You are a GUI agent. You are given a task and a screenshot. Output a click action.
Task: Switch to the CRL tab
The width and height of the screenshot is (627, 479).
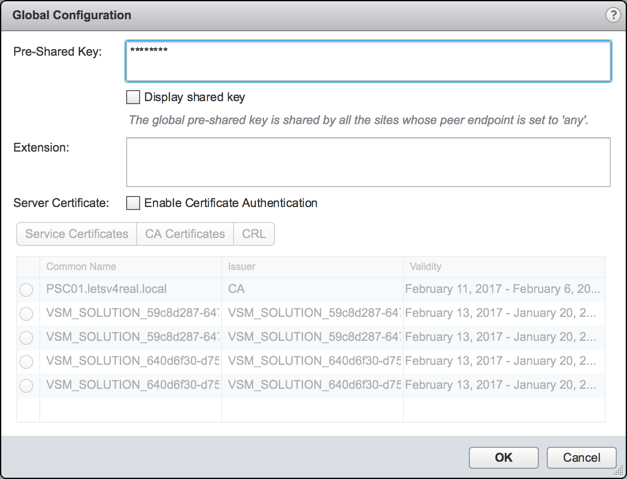point(254,234)
